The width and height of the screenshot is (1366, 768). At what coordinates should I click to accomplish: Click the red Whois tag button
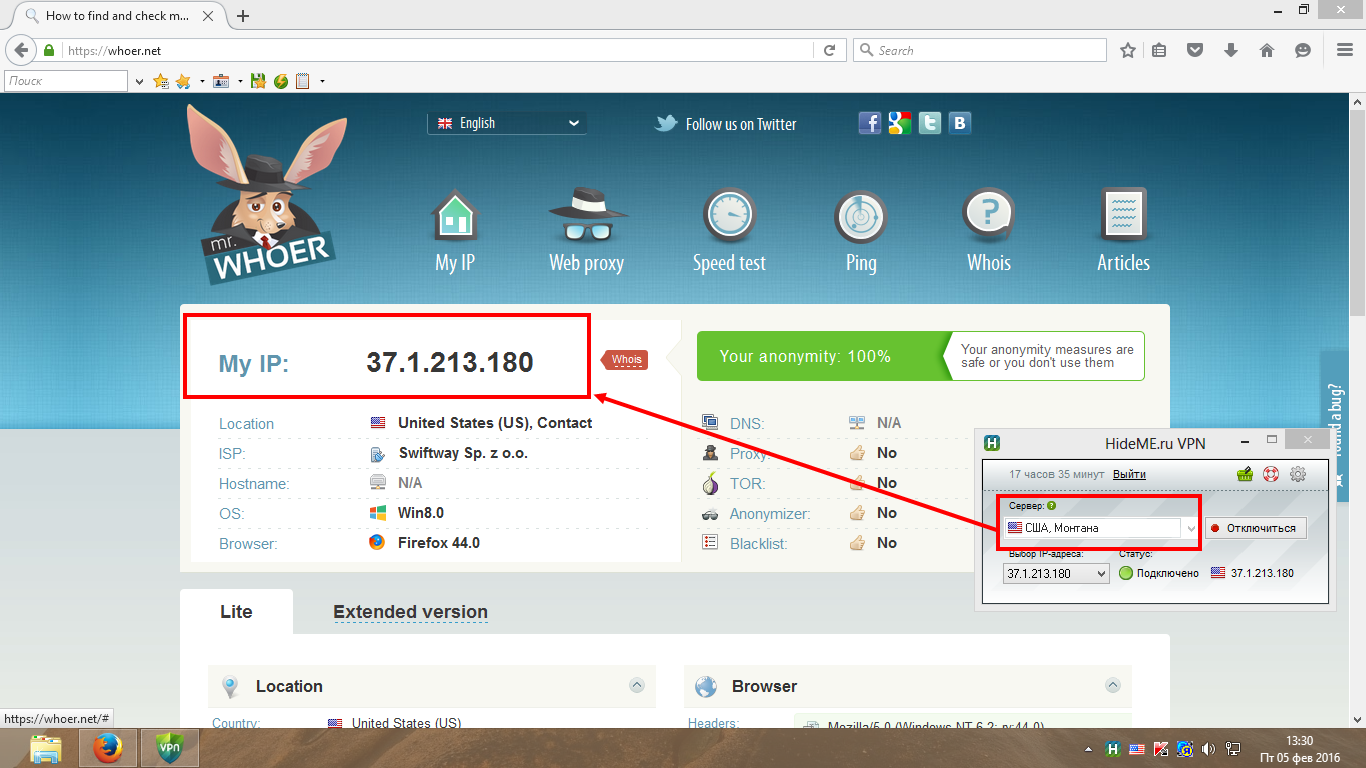(625, 360)
